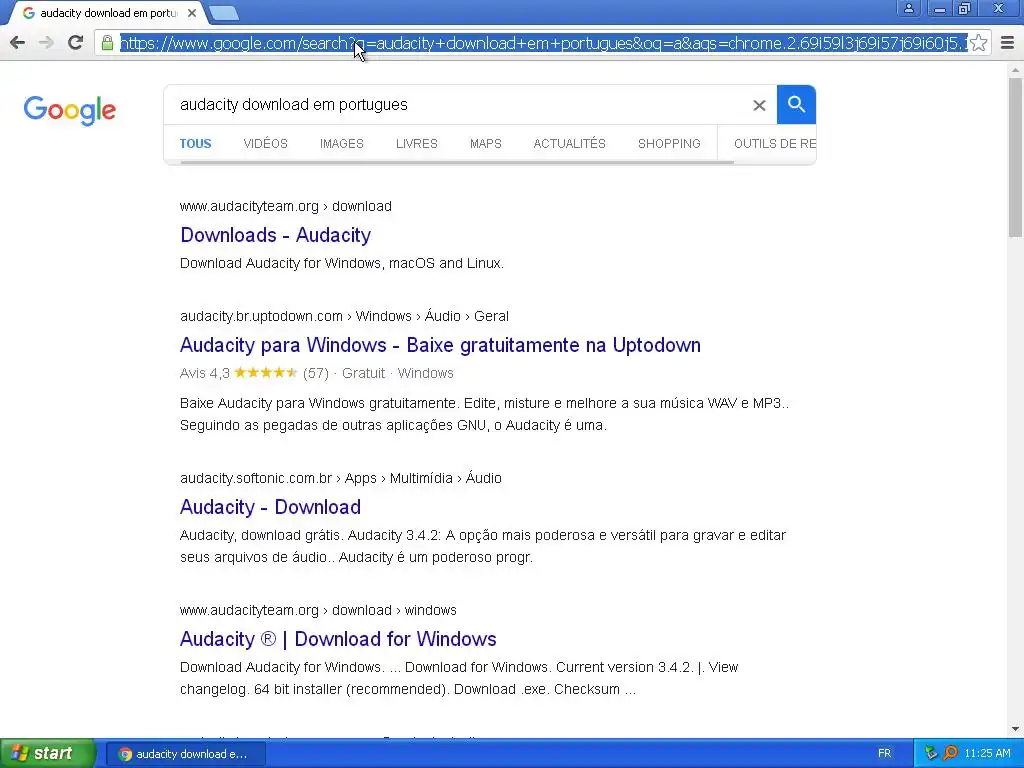Select the TOUS search tab
Screen dimensions: 1024x768
[195, 144]
